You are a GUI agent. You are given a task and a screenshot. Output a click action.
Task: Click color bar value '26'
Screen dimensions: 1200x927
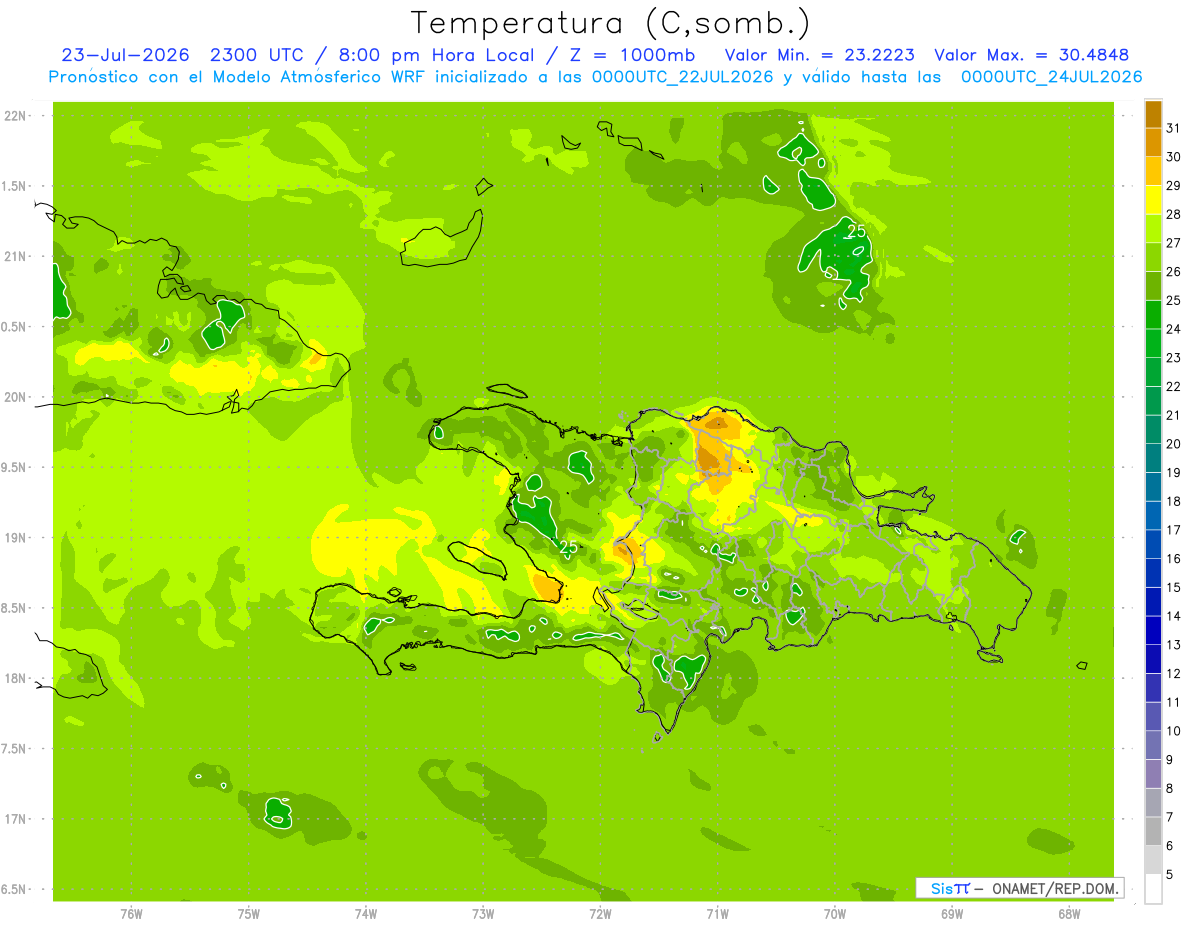(1174, 271)
